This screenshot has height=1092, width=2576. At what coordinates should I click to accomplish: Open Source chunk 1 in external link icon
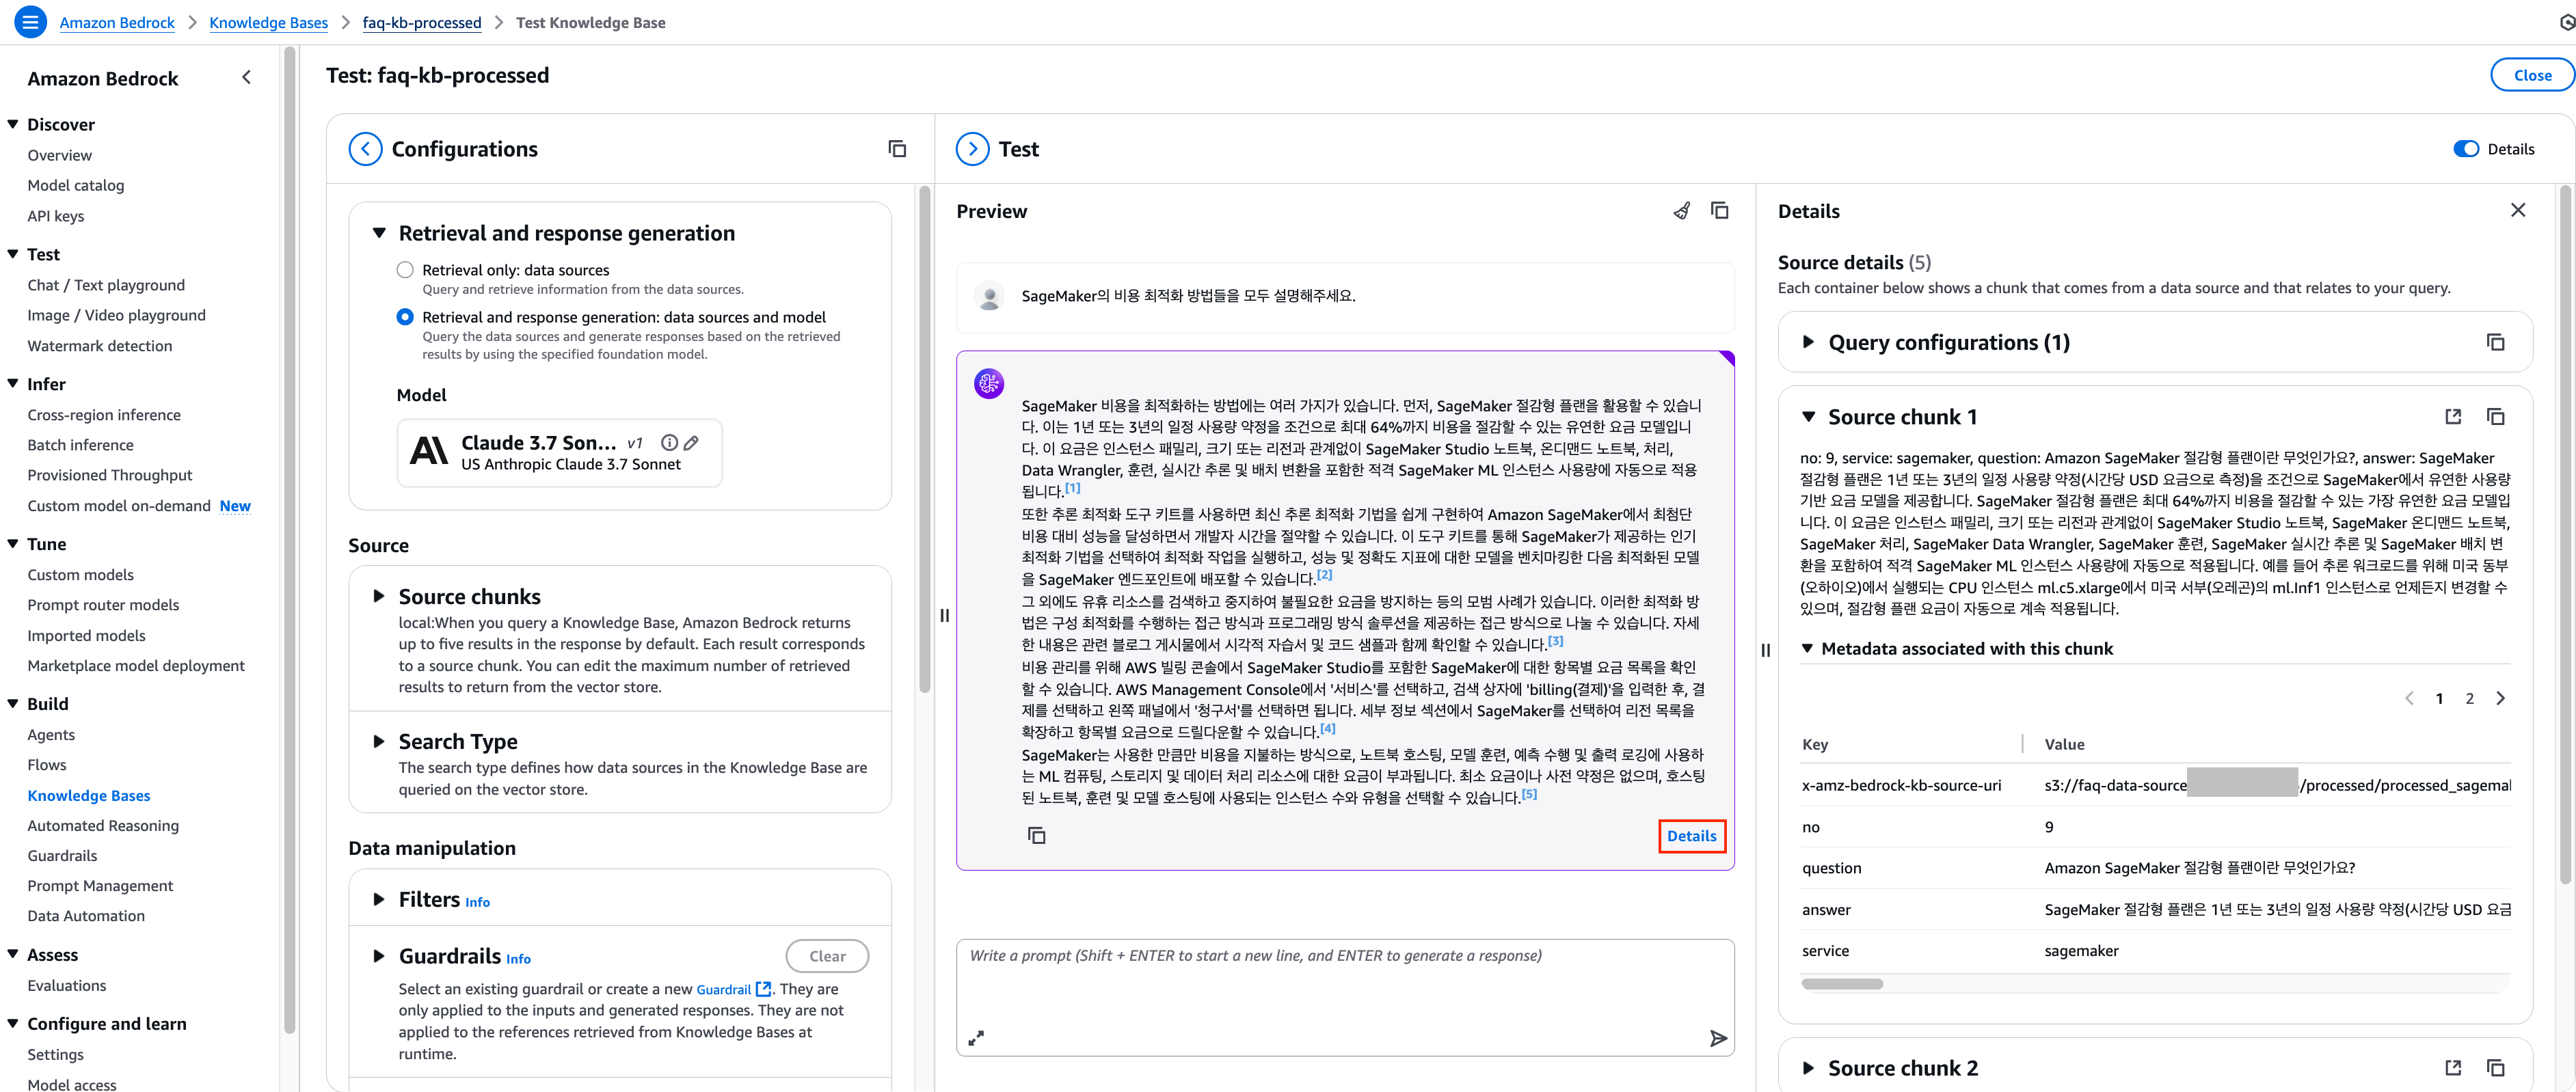coord(2452,417)
